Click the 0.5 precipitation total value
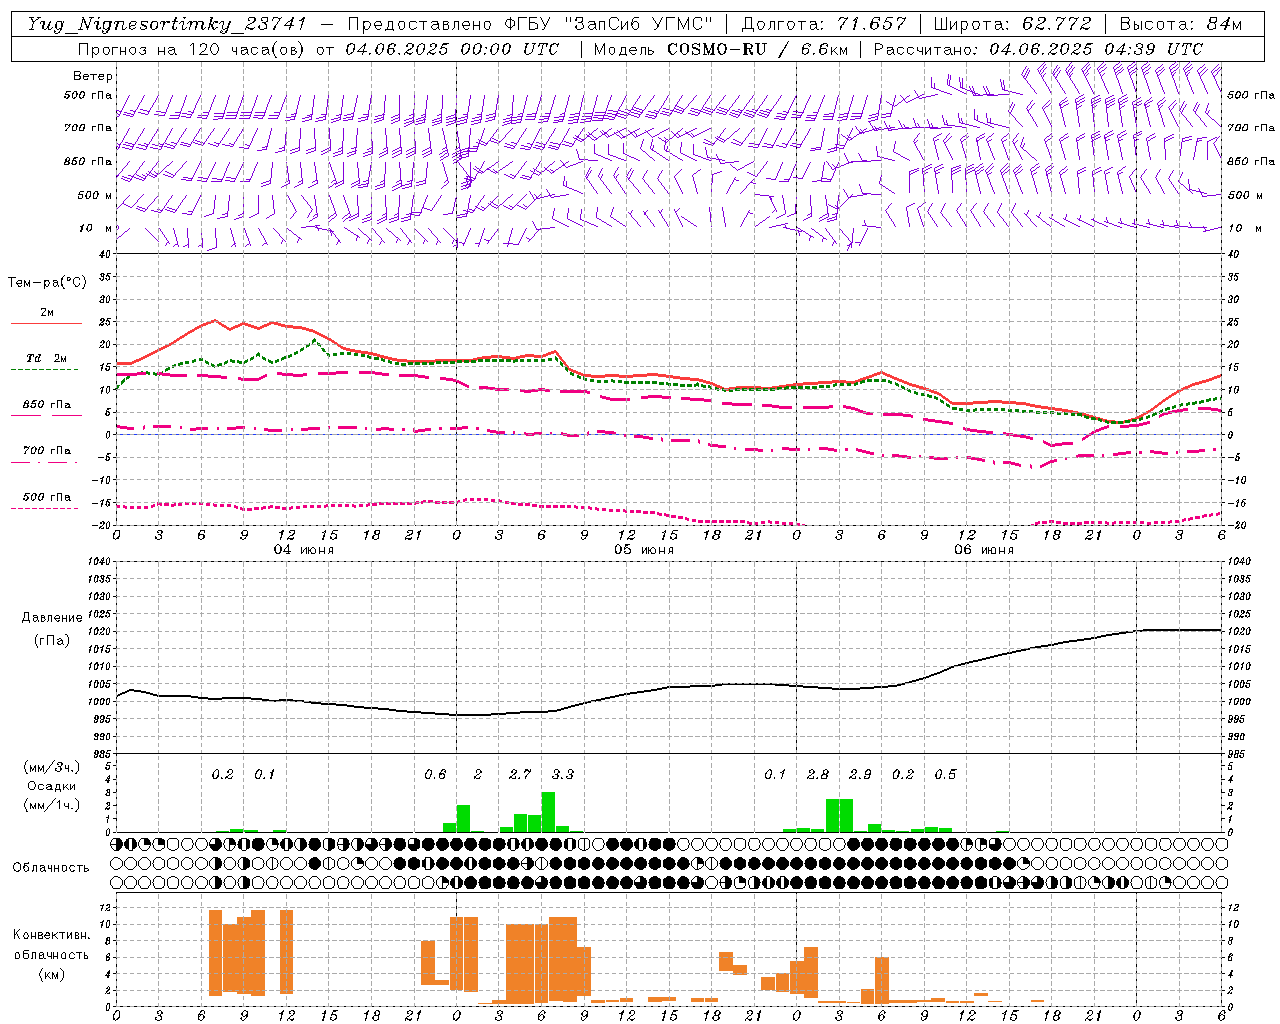The height and width of the screenshot is (1024, 1280). (x=945, y=775)
